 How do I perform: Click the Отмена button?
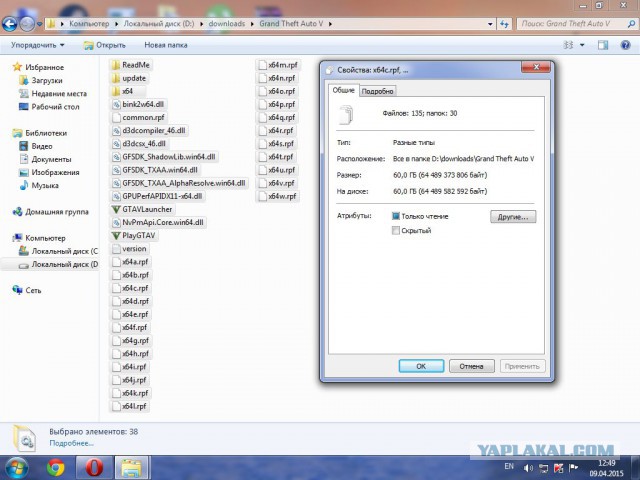tap(471, 366)
